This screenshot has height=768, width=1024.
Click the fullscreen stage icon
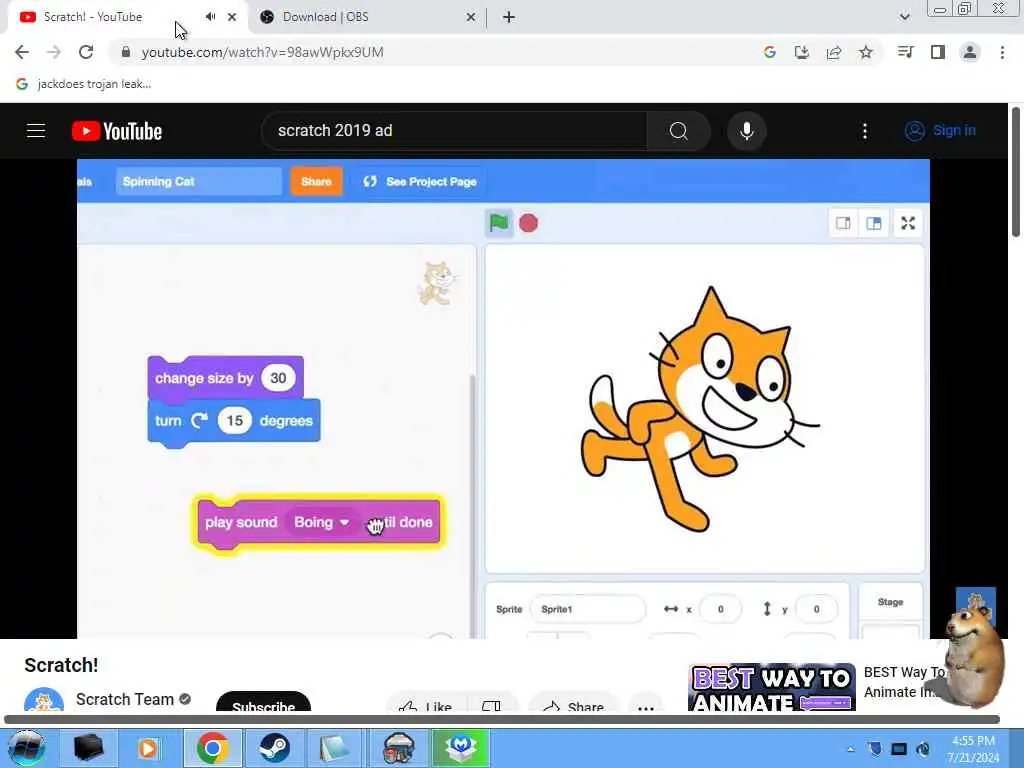click(908, 223)
